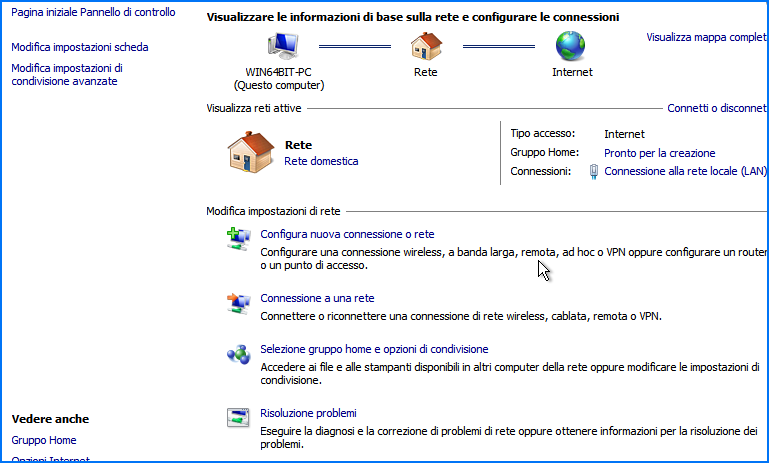
Task: Click description starting 'Accedere ai file'
Action: 510,374
